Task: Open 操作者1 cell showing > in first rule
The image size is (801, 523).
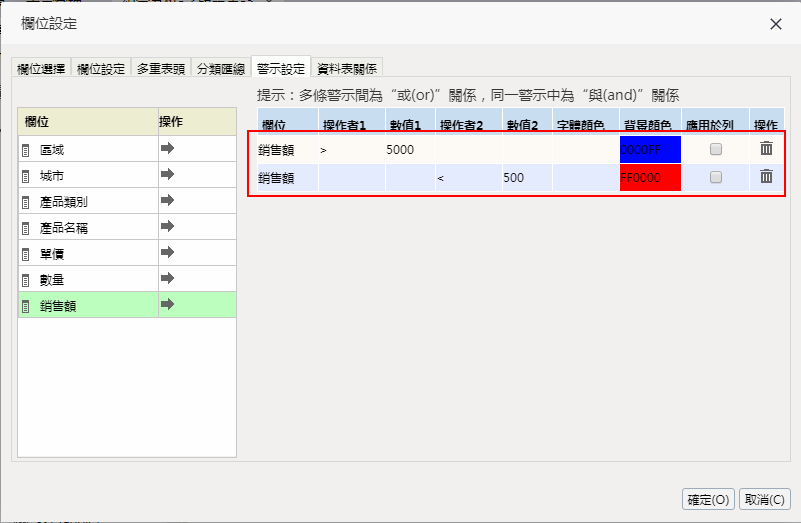Action: 350,150
